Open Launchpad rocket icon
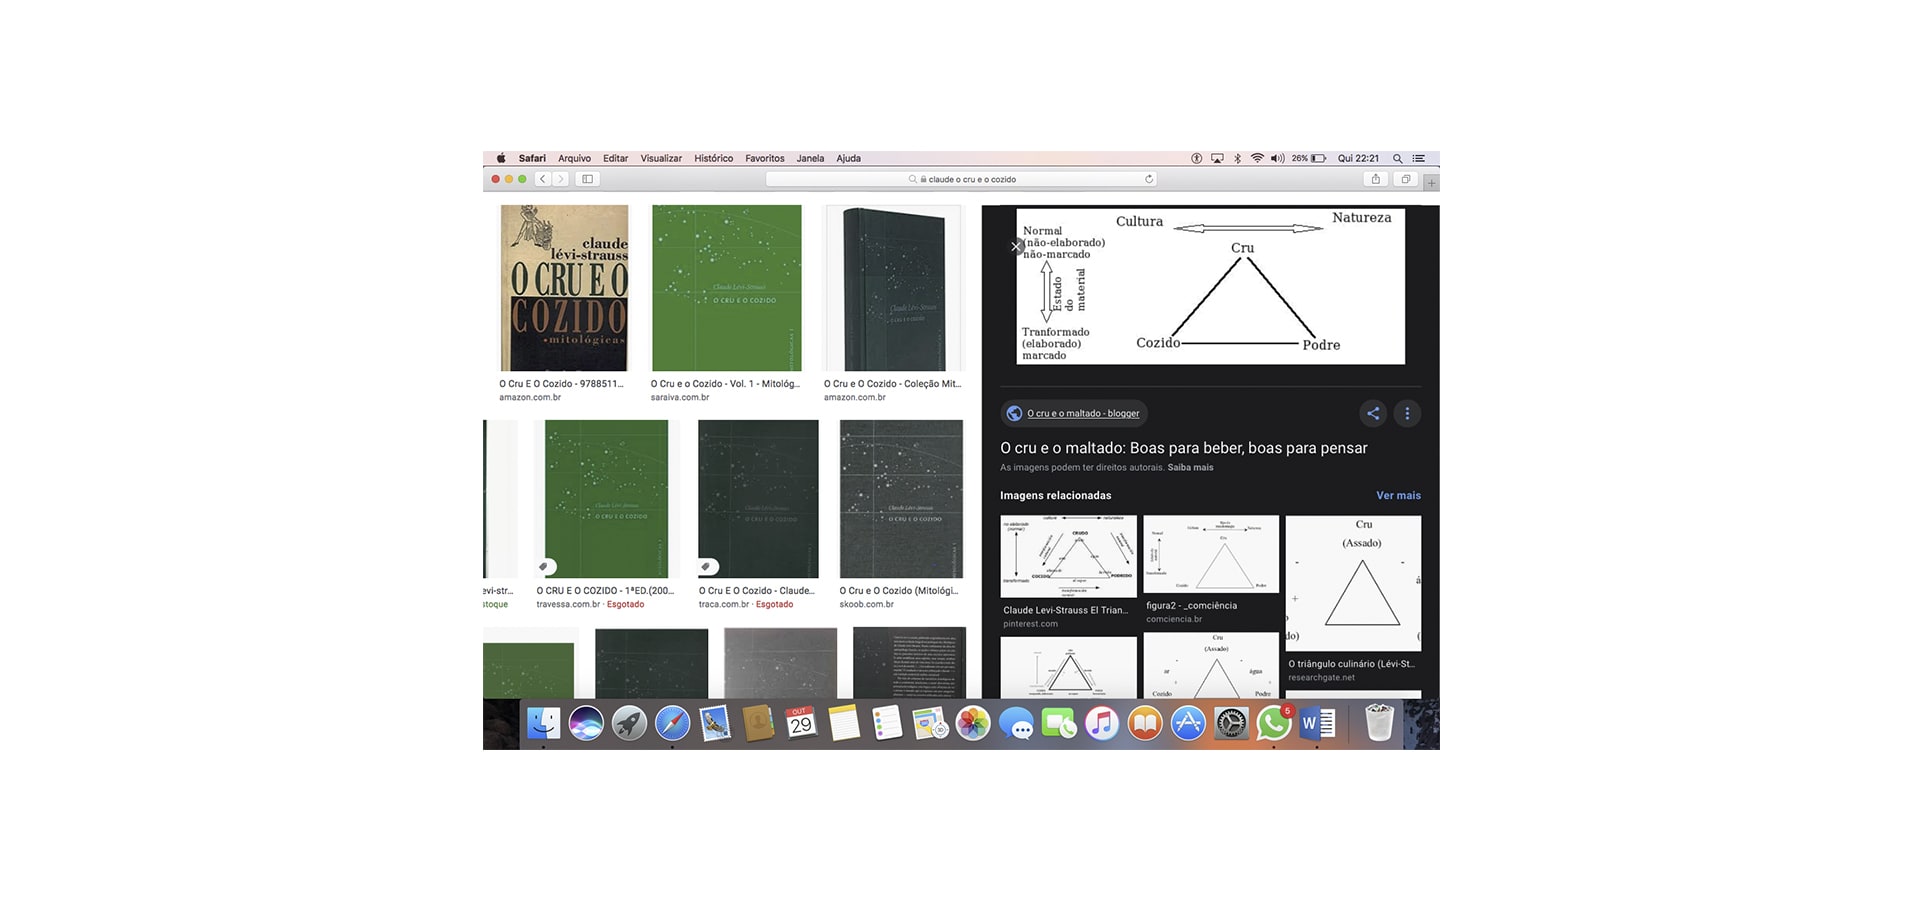The height and width of the screenshot is (900, 1920). tap(629, 723)
